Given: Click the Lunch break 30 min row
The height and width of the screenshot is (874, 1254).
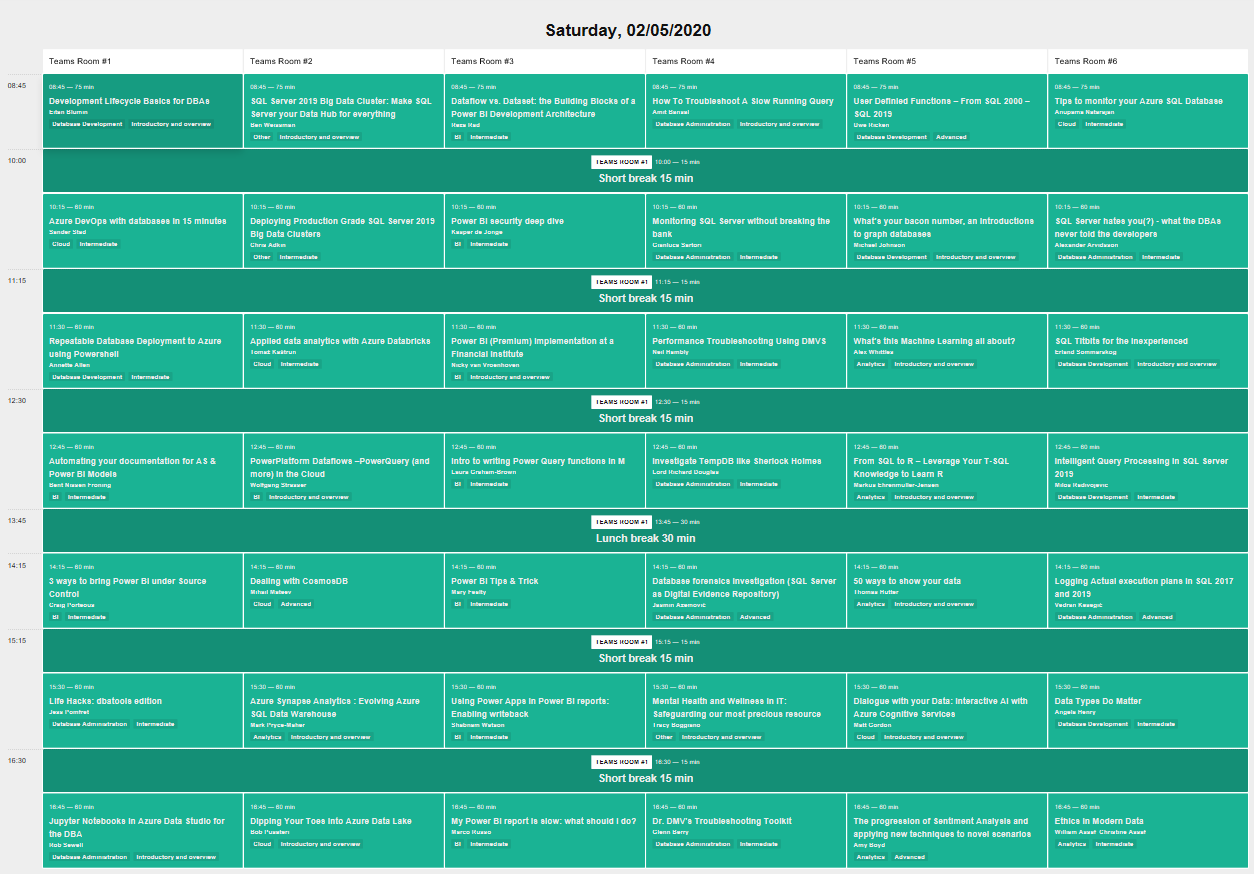Looking at the screenshot, I should (646, 530).
